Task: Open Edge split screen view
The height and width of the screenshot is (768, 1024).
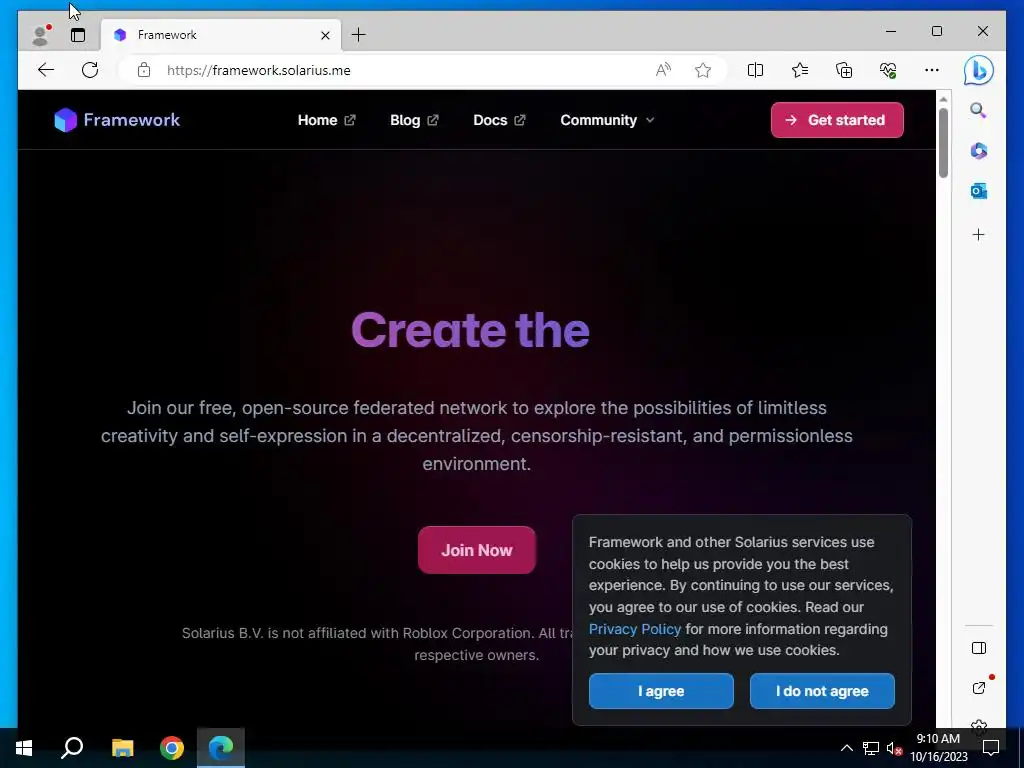Action: (x=755, y=70)
